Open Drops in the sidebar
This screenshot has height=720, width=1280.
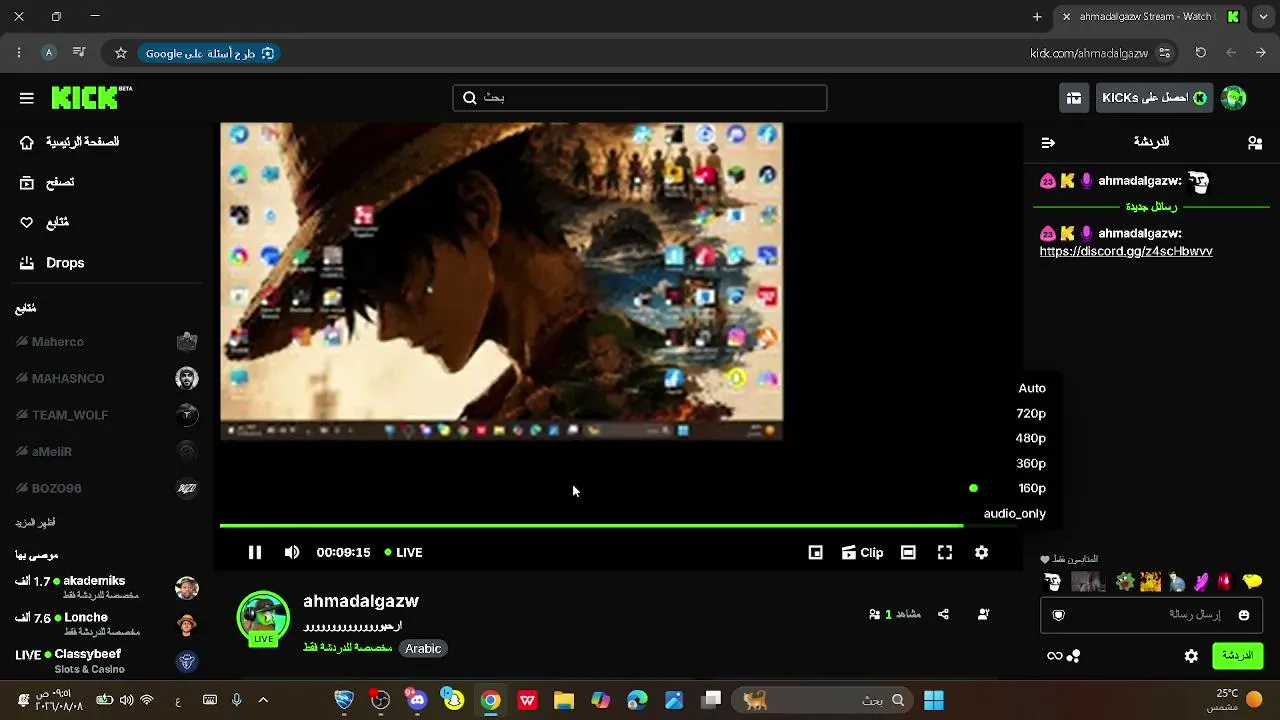point(52,263)
